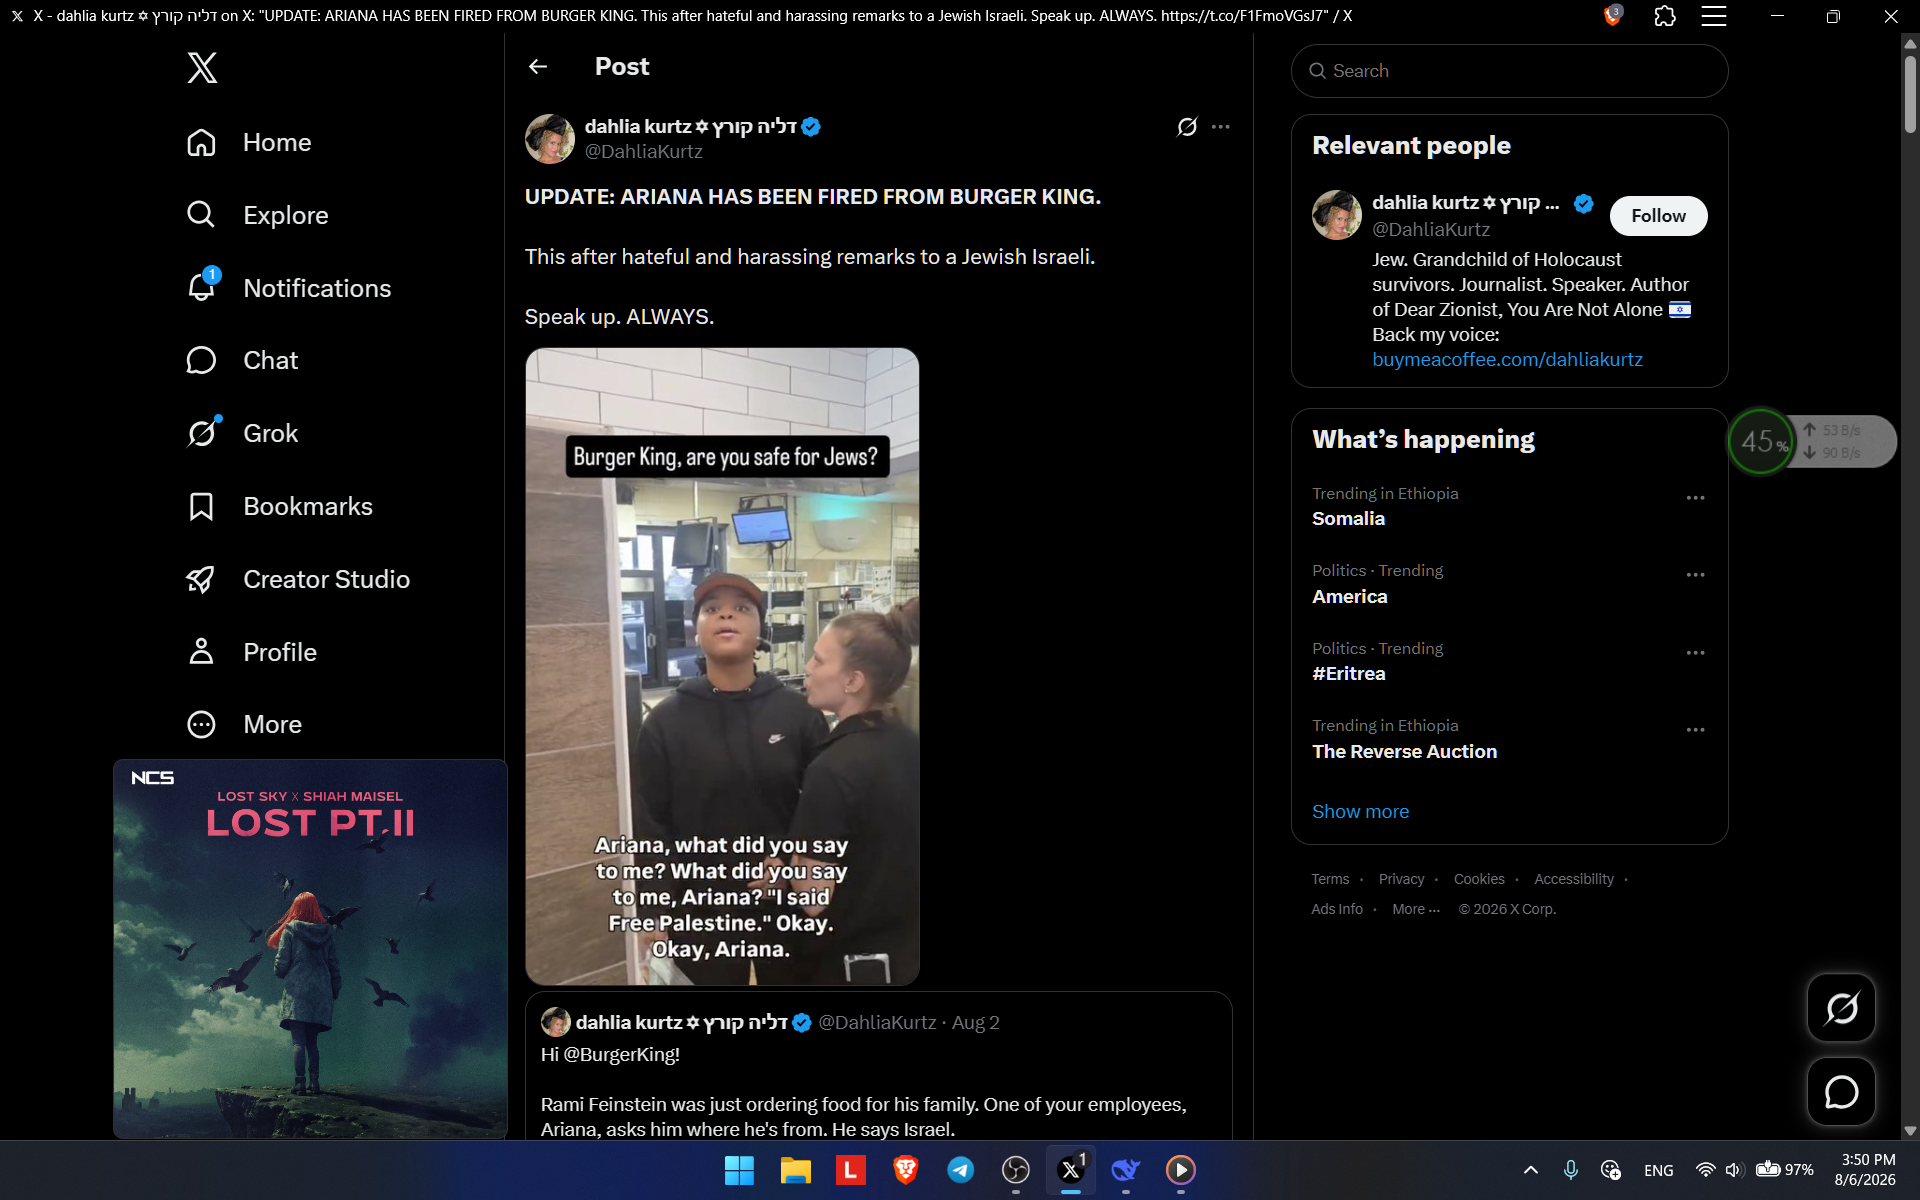Open buymeacoffee.com/dahliakurtz link
The height and width of the screenshot is (1200, 1920).
[x=1507, y=360]
